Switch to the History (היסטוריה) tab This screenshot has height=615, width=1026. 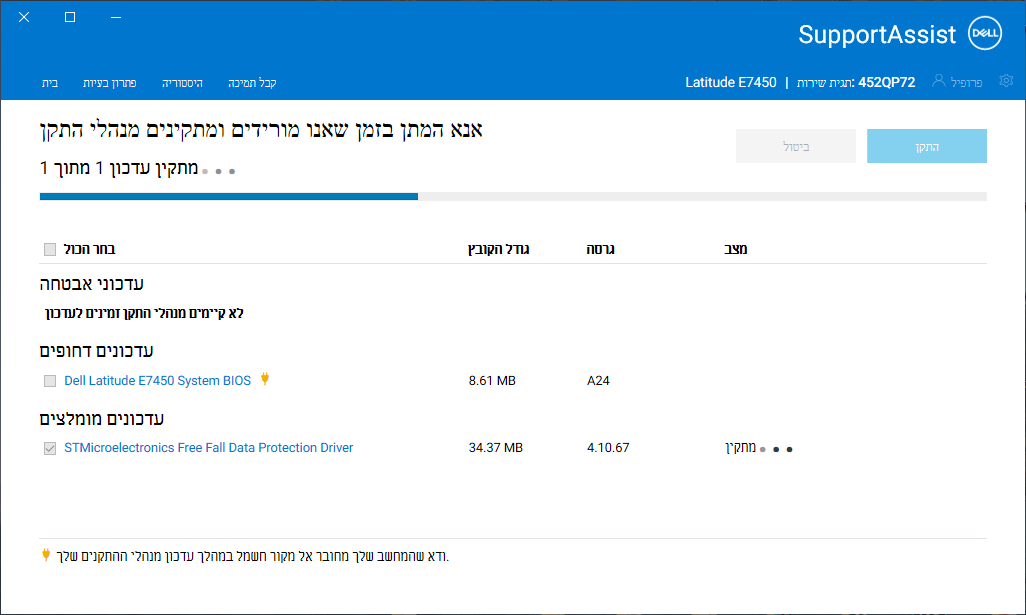(183, 83)
